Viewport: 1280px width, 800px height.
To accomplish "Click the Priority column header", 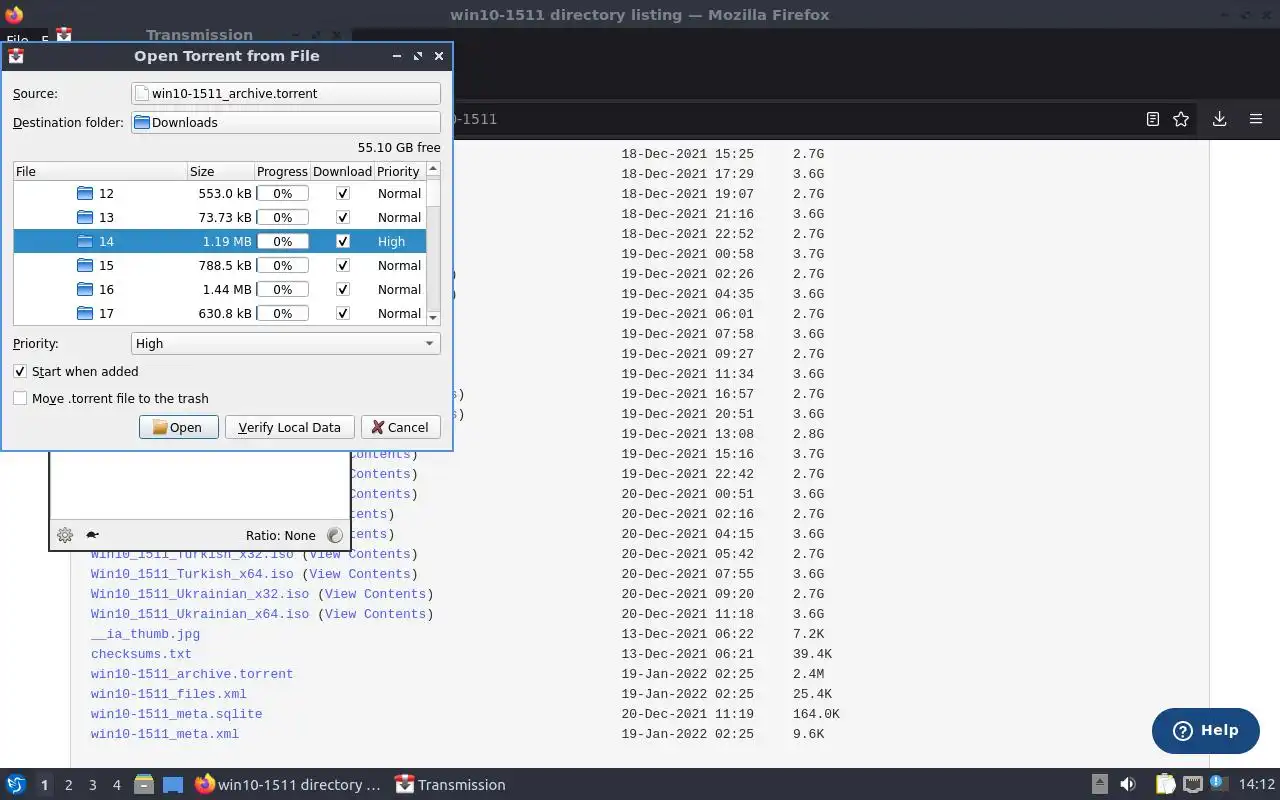I will tap(398, 171).
